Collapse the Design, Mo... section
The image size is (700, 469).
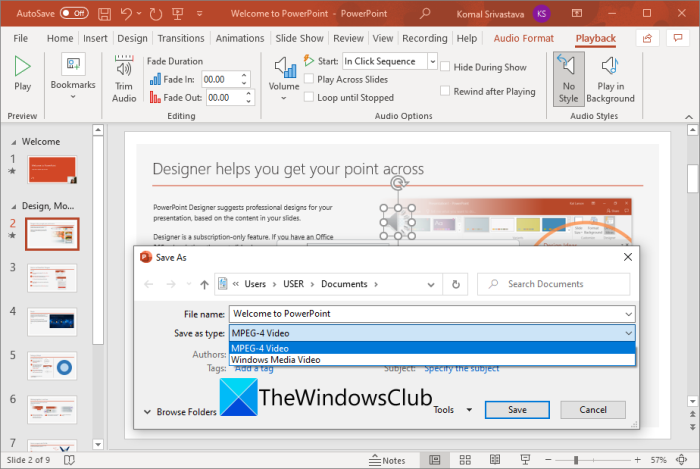(x=14, y=207)
